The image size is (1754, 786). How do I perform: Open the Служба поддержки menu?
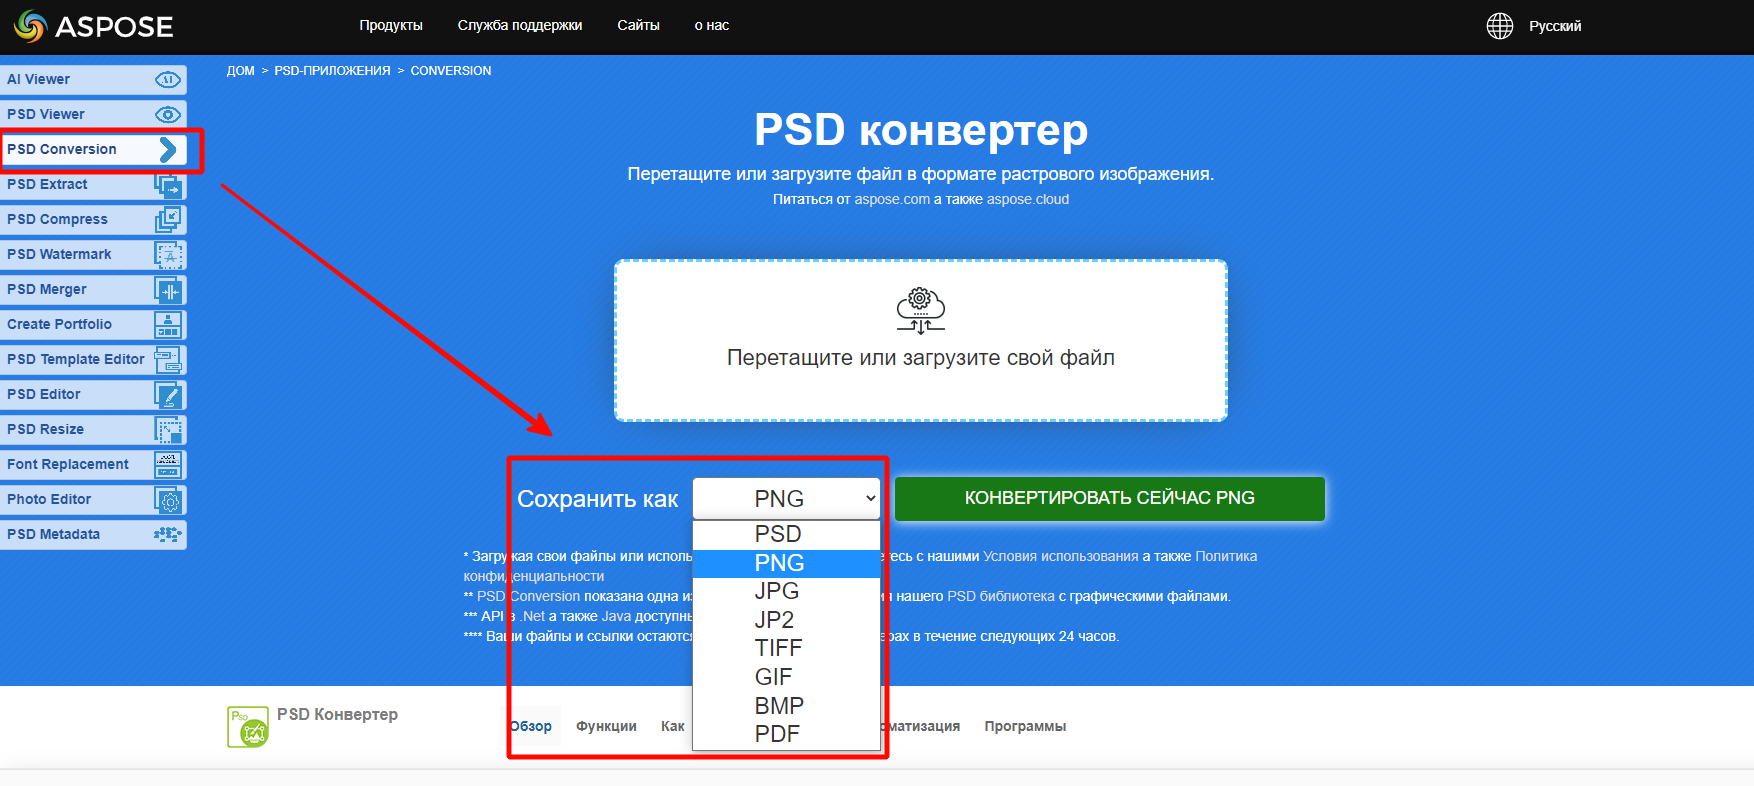(520, 26)
